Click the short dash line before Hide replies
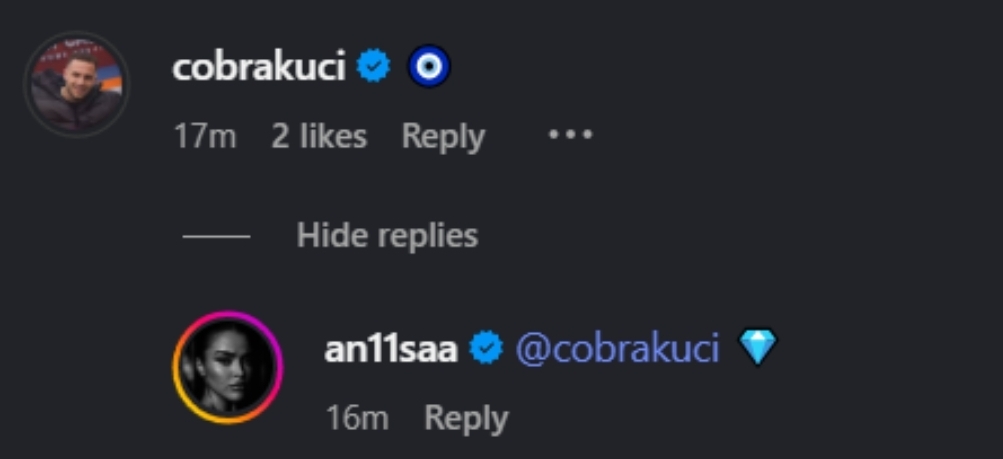The height and width of the screenshot is (459, 1003). point(217,237)
